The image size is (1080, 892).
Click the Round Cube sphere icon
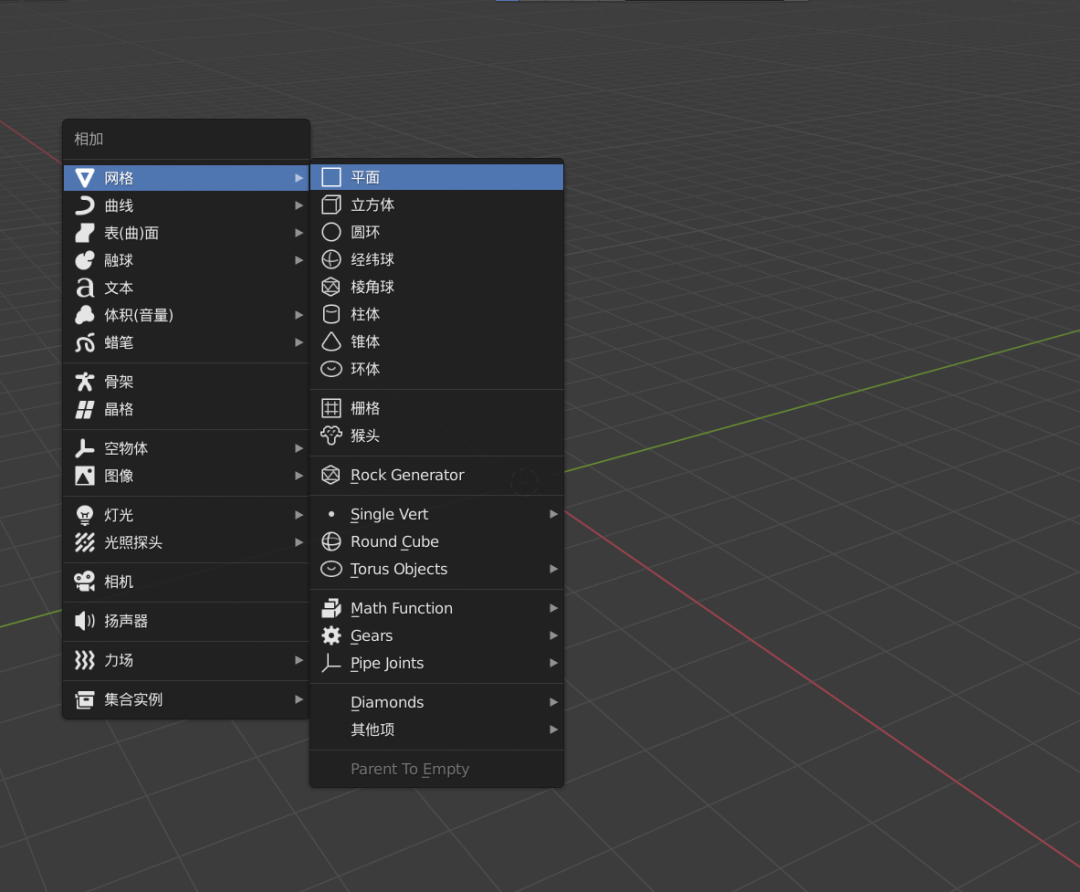coord(331,541)
